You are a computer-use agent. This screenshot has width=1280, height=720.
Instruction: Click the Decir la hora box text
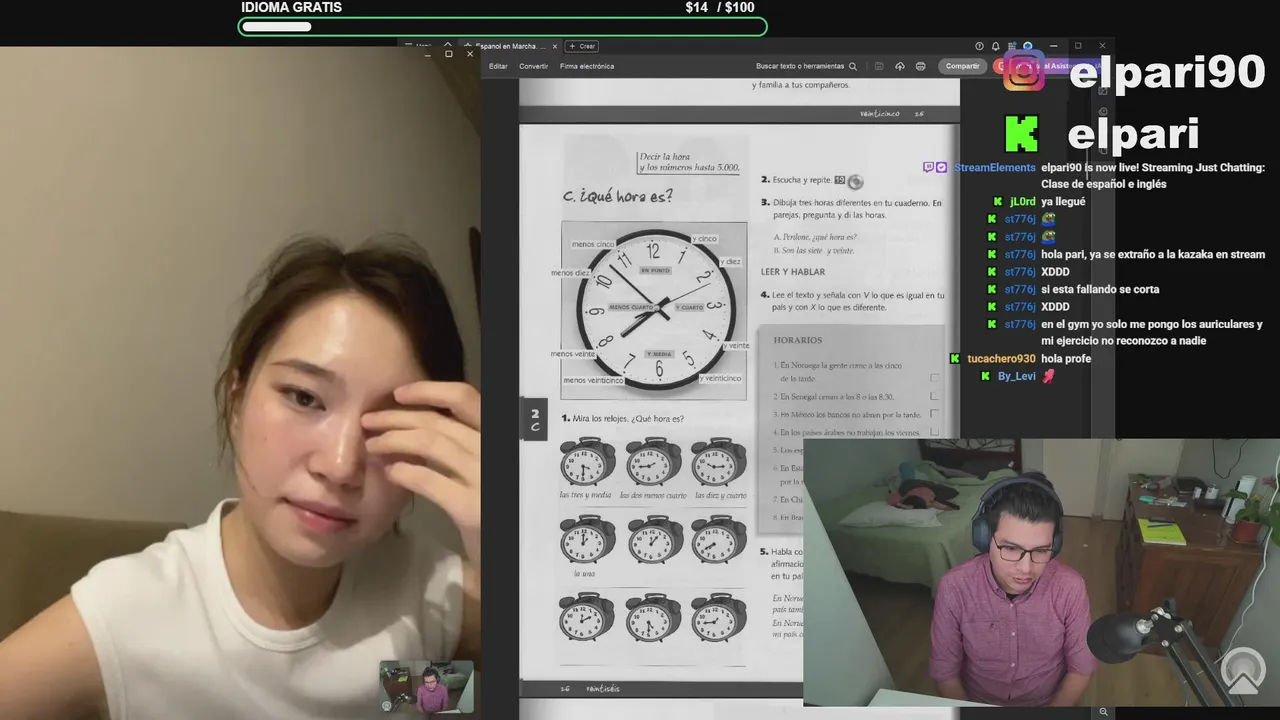tap(689, 162)
